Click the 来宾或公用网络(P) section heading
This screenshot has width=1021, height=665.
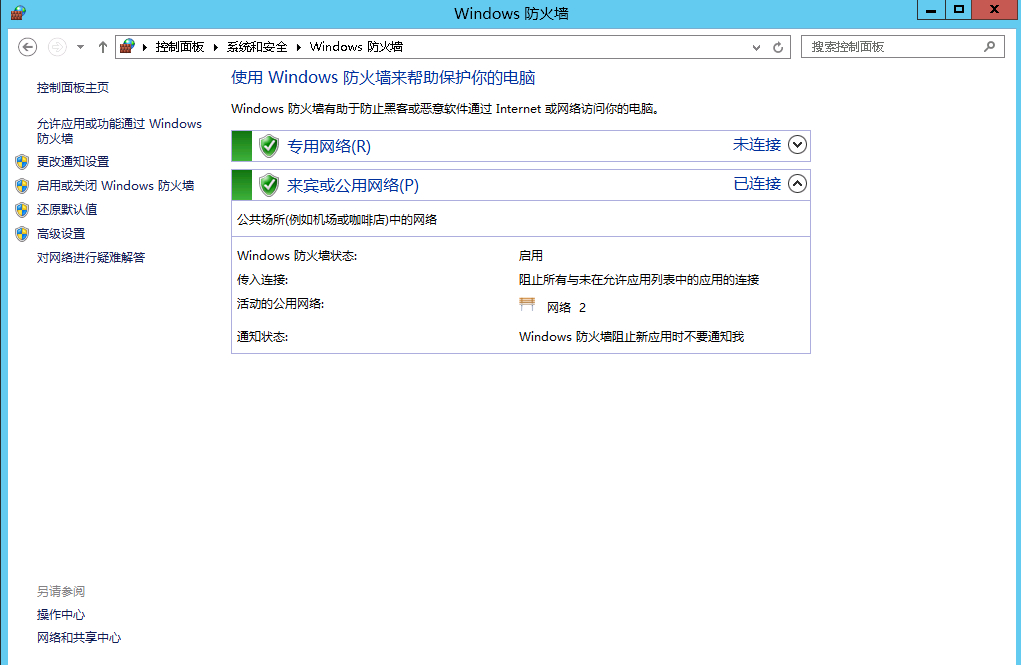point(353,186)
